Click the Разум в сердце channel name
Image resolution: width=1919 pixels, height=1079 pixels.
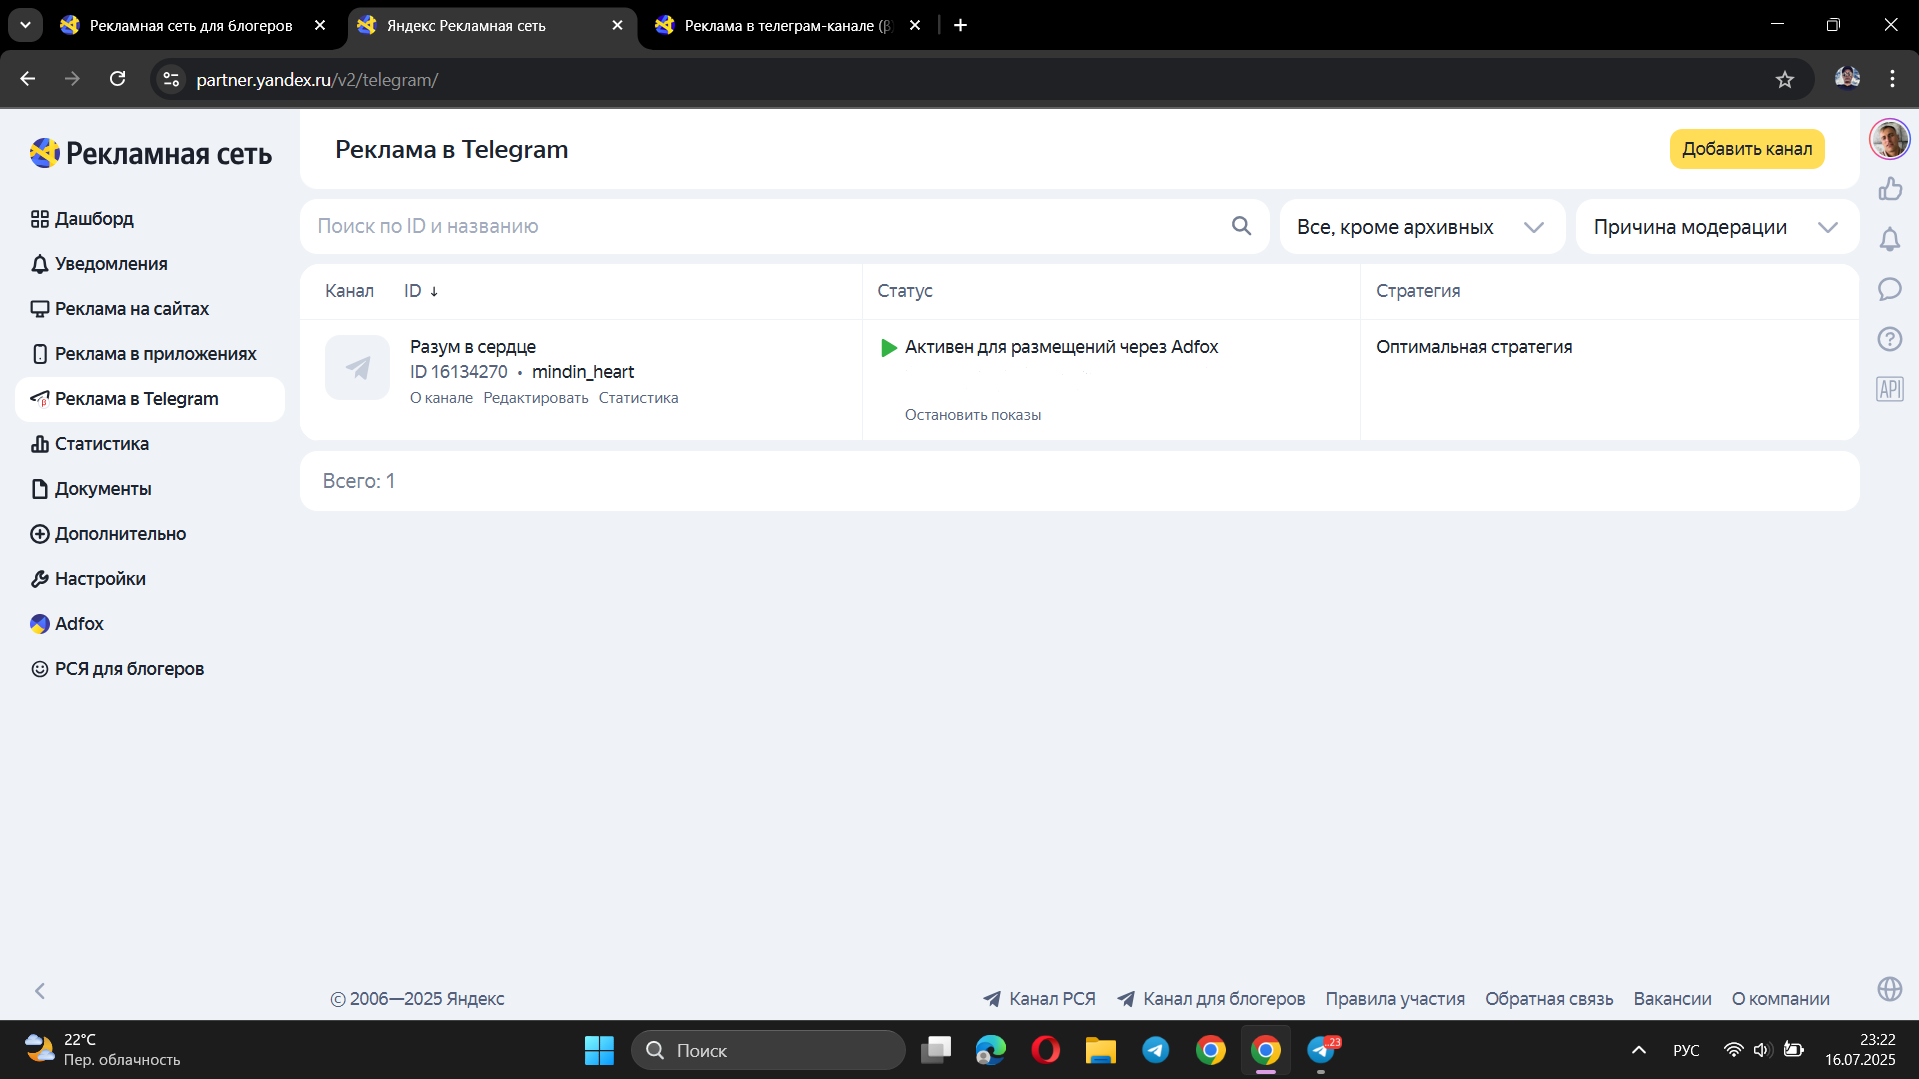pyautogui.click(x=473, y=347)
